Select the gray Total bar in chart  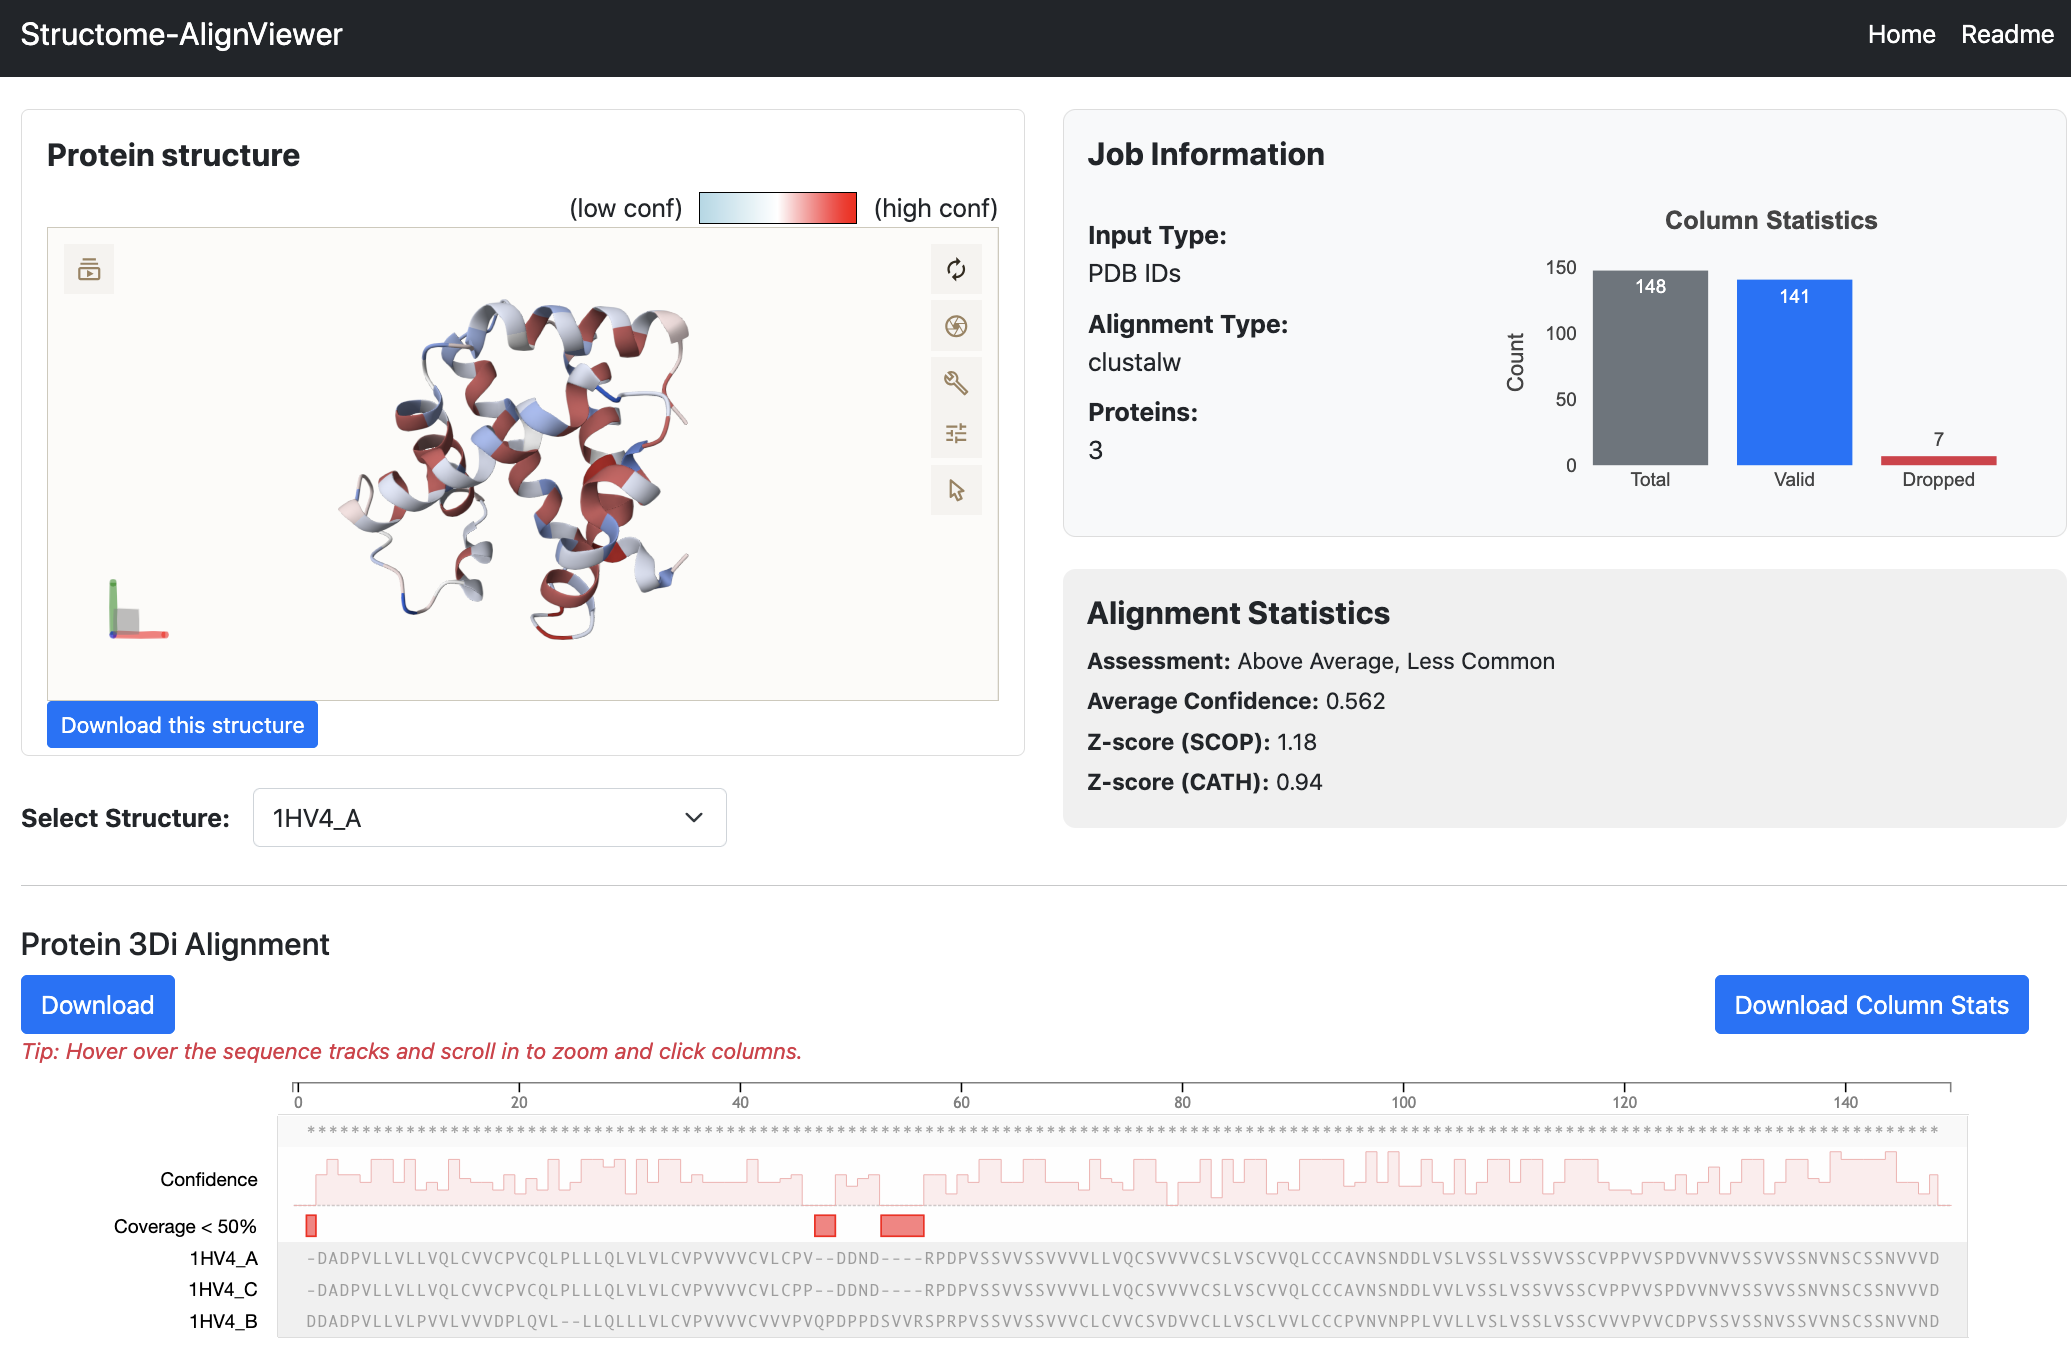click(x=1650, y=368)
